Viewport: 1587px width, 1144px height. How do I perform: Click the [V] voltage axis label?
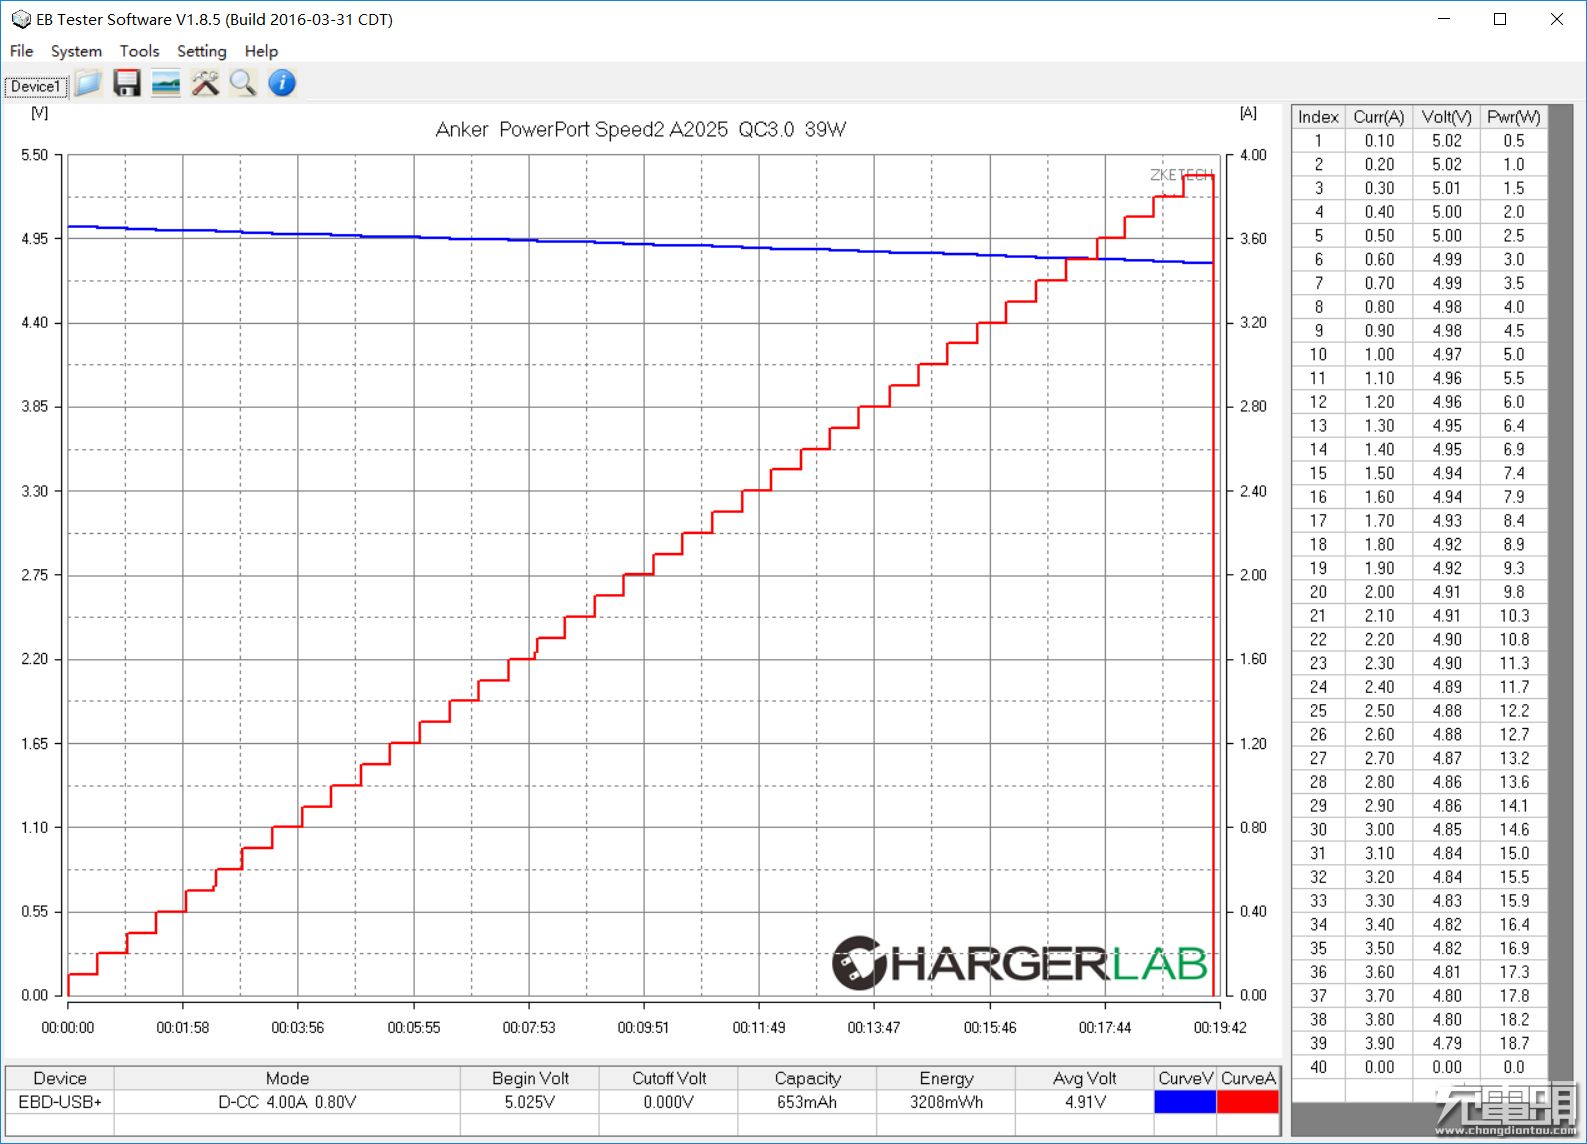[x=40, y=112]
